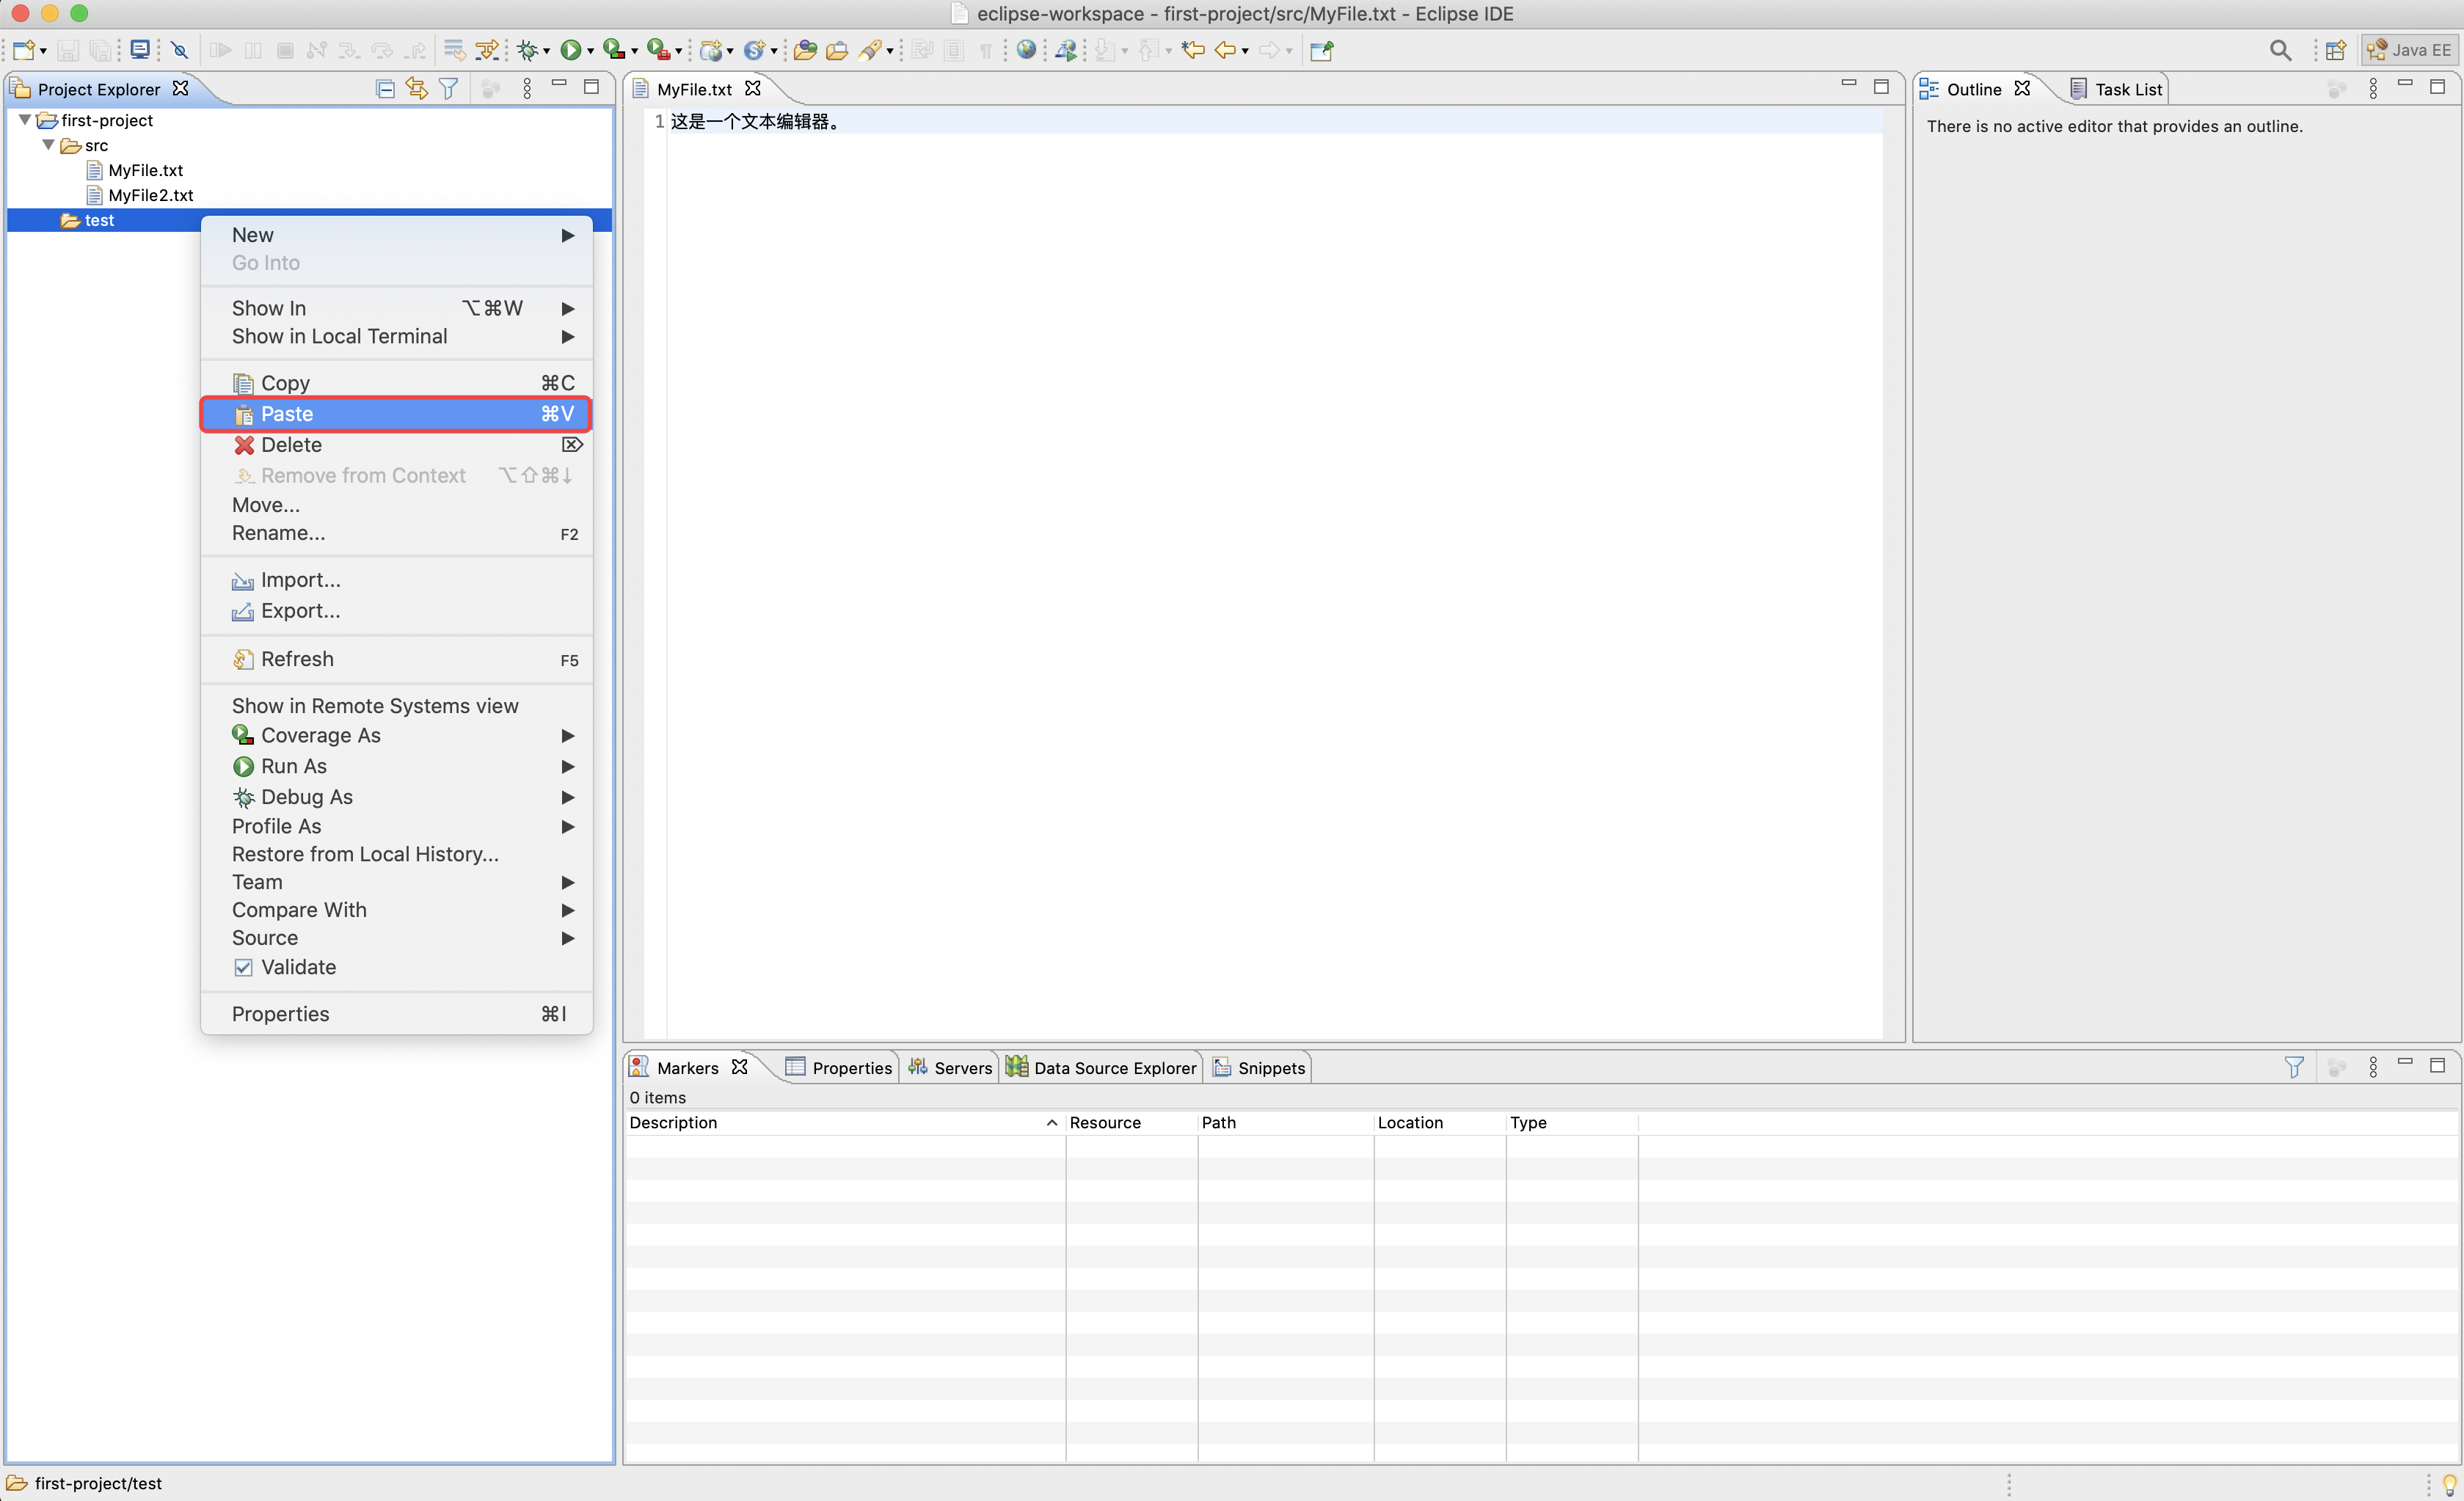Viewport: 2464px width, 1501px height.
Task: Open the Show In submenu
Action: pos(398,308)
